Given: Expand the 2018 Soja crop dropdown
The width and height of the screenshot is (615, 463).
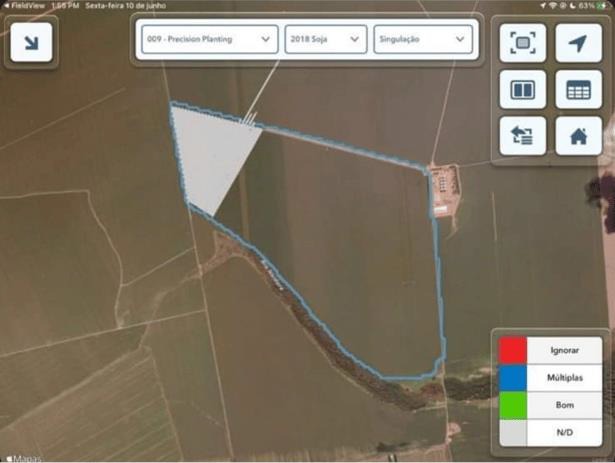Looking at the screenshot, I should (325, 39).
